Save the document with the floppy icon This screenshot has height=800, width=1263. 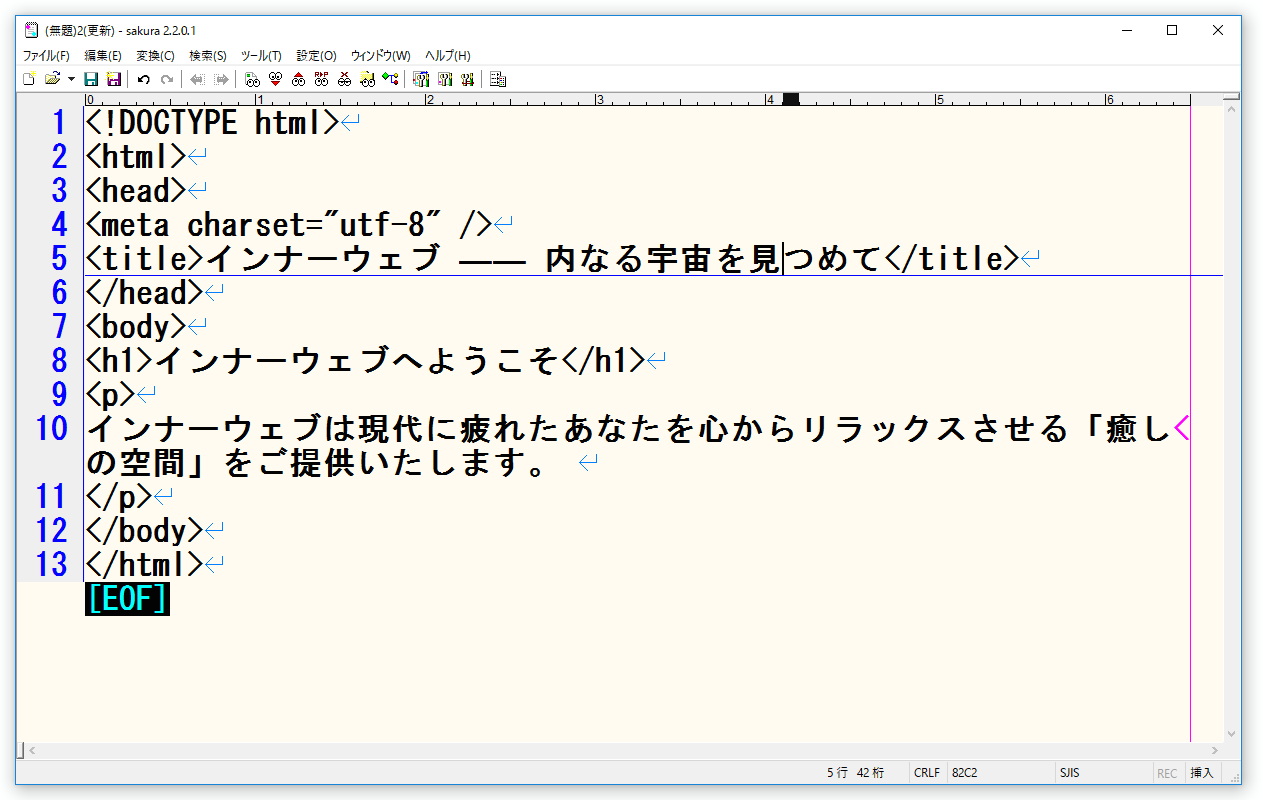coord(91,79)
